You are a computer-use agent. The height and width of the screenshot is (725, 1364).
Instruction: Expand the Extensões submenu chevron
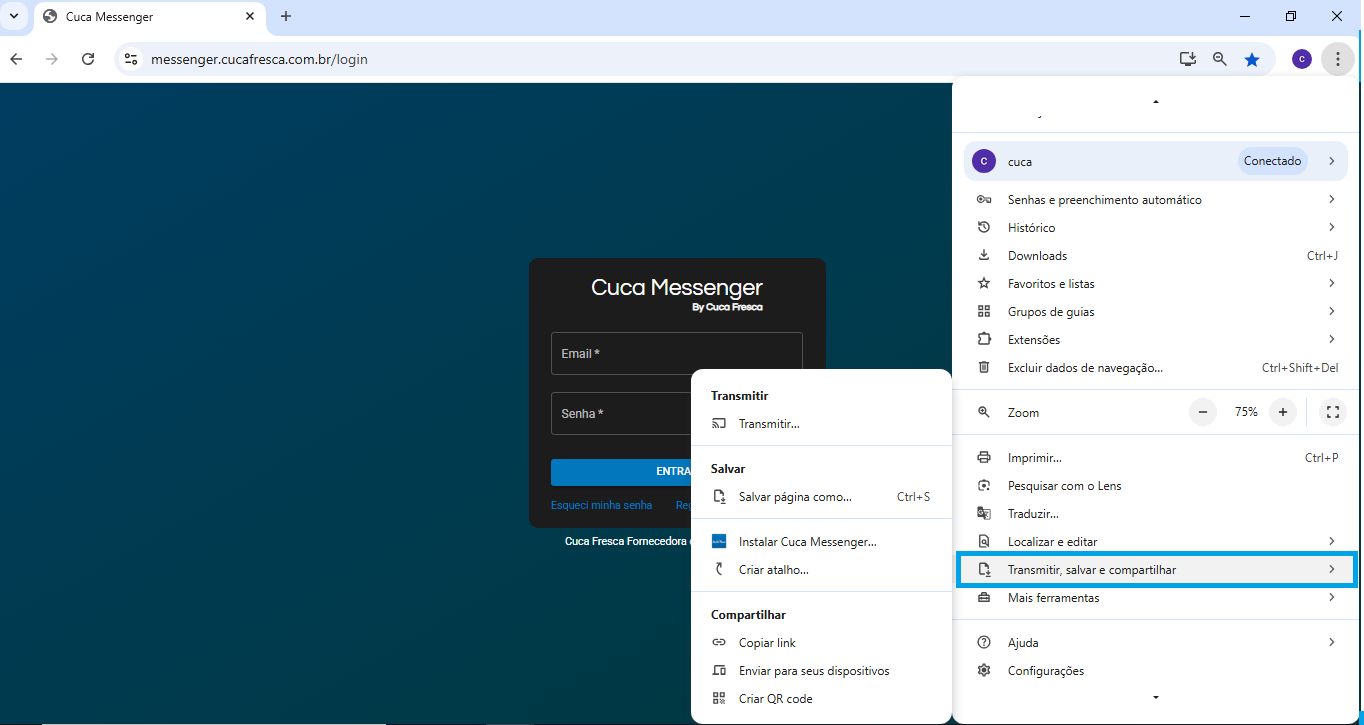1331,340
